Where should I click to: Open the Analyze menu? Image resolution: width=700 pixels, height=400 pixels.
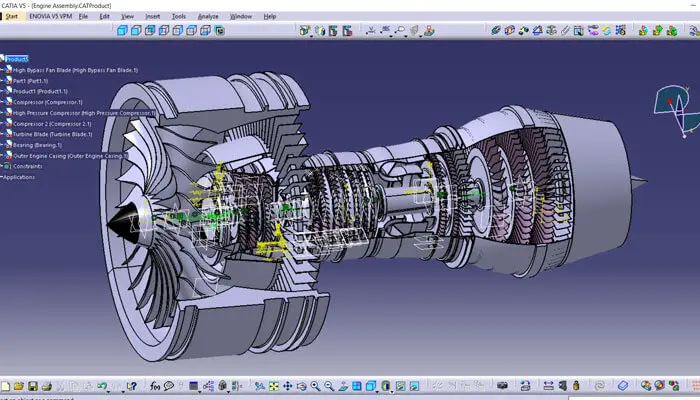[210, 16]
